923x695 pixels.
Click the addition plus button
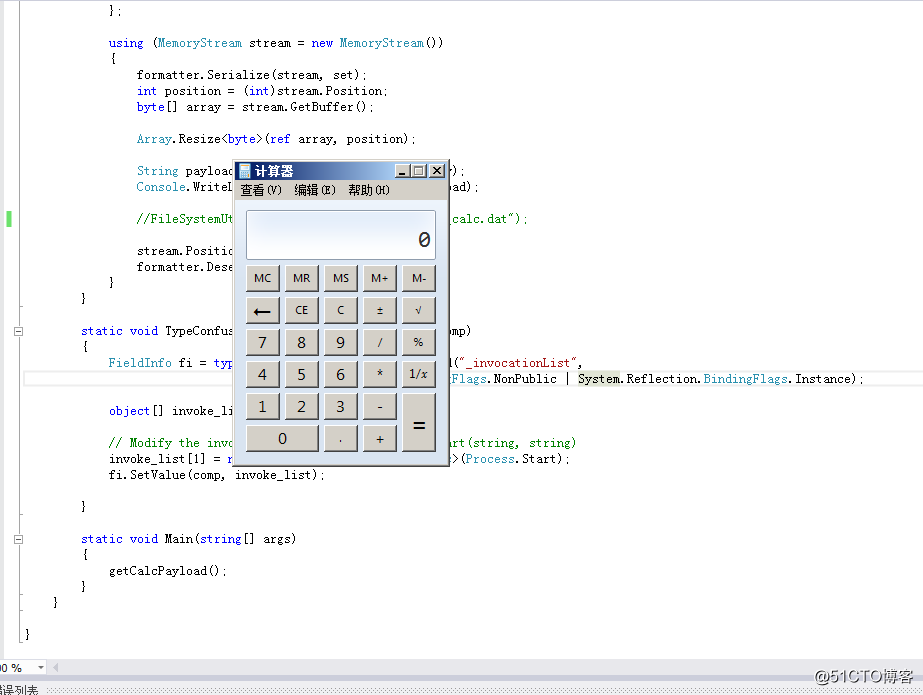(380, 438)
